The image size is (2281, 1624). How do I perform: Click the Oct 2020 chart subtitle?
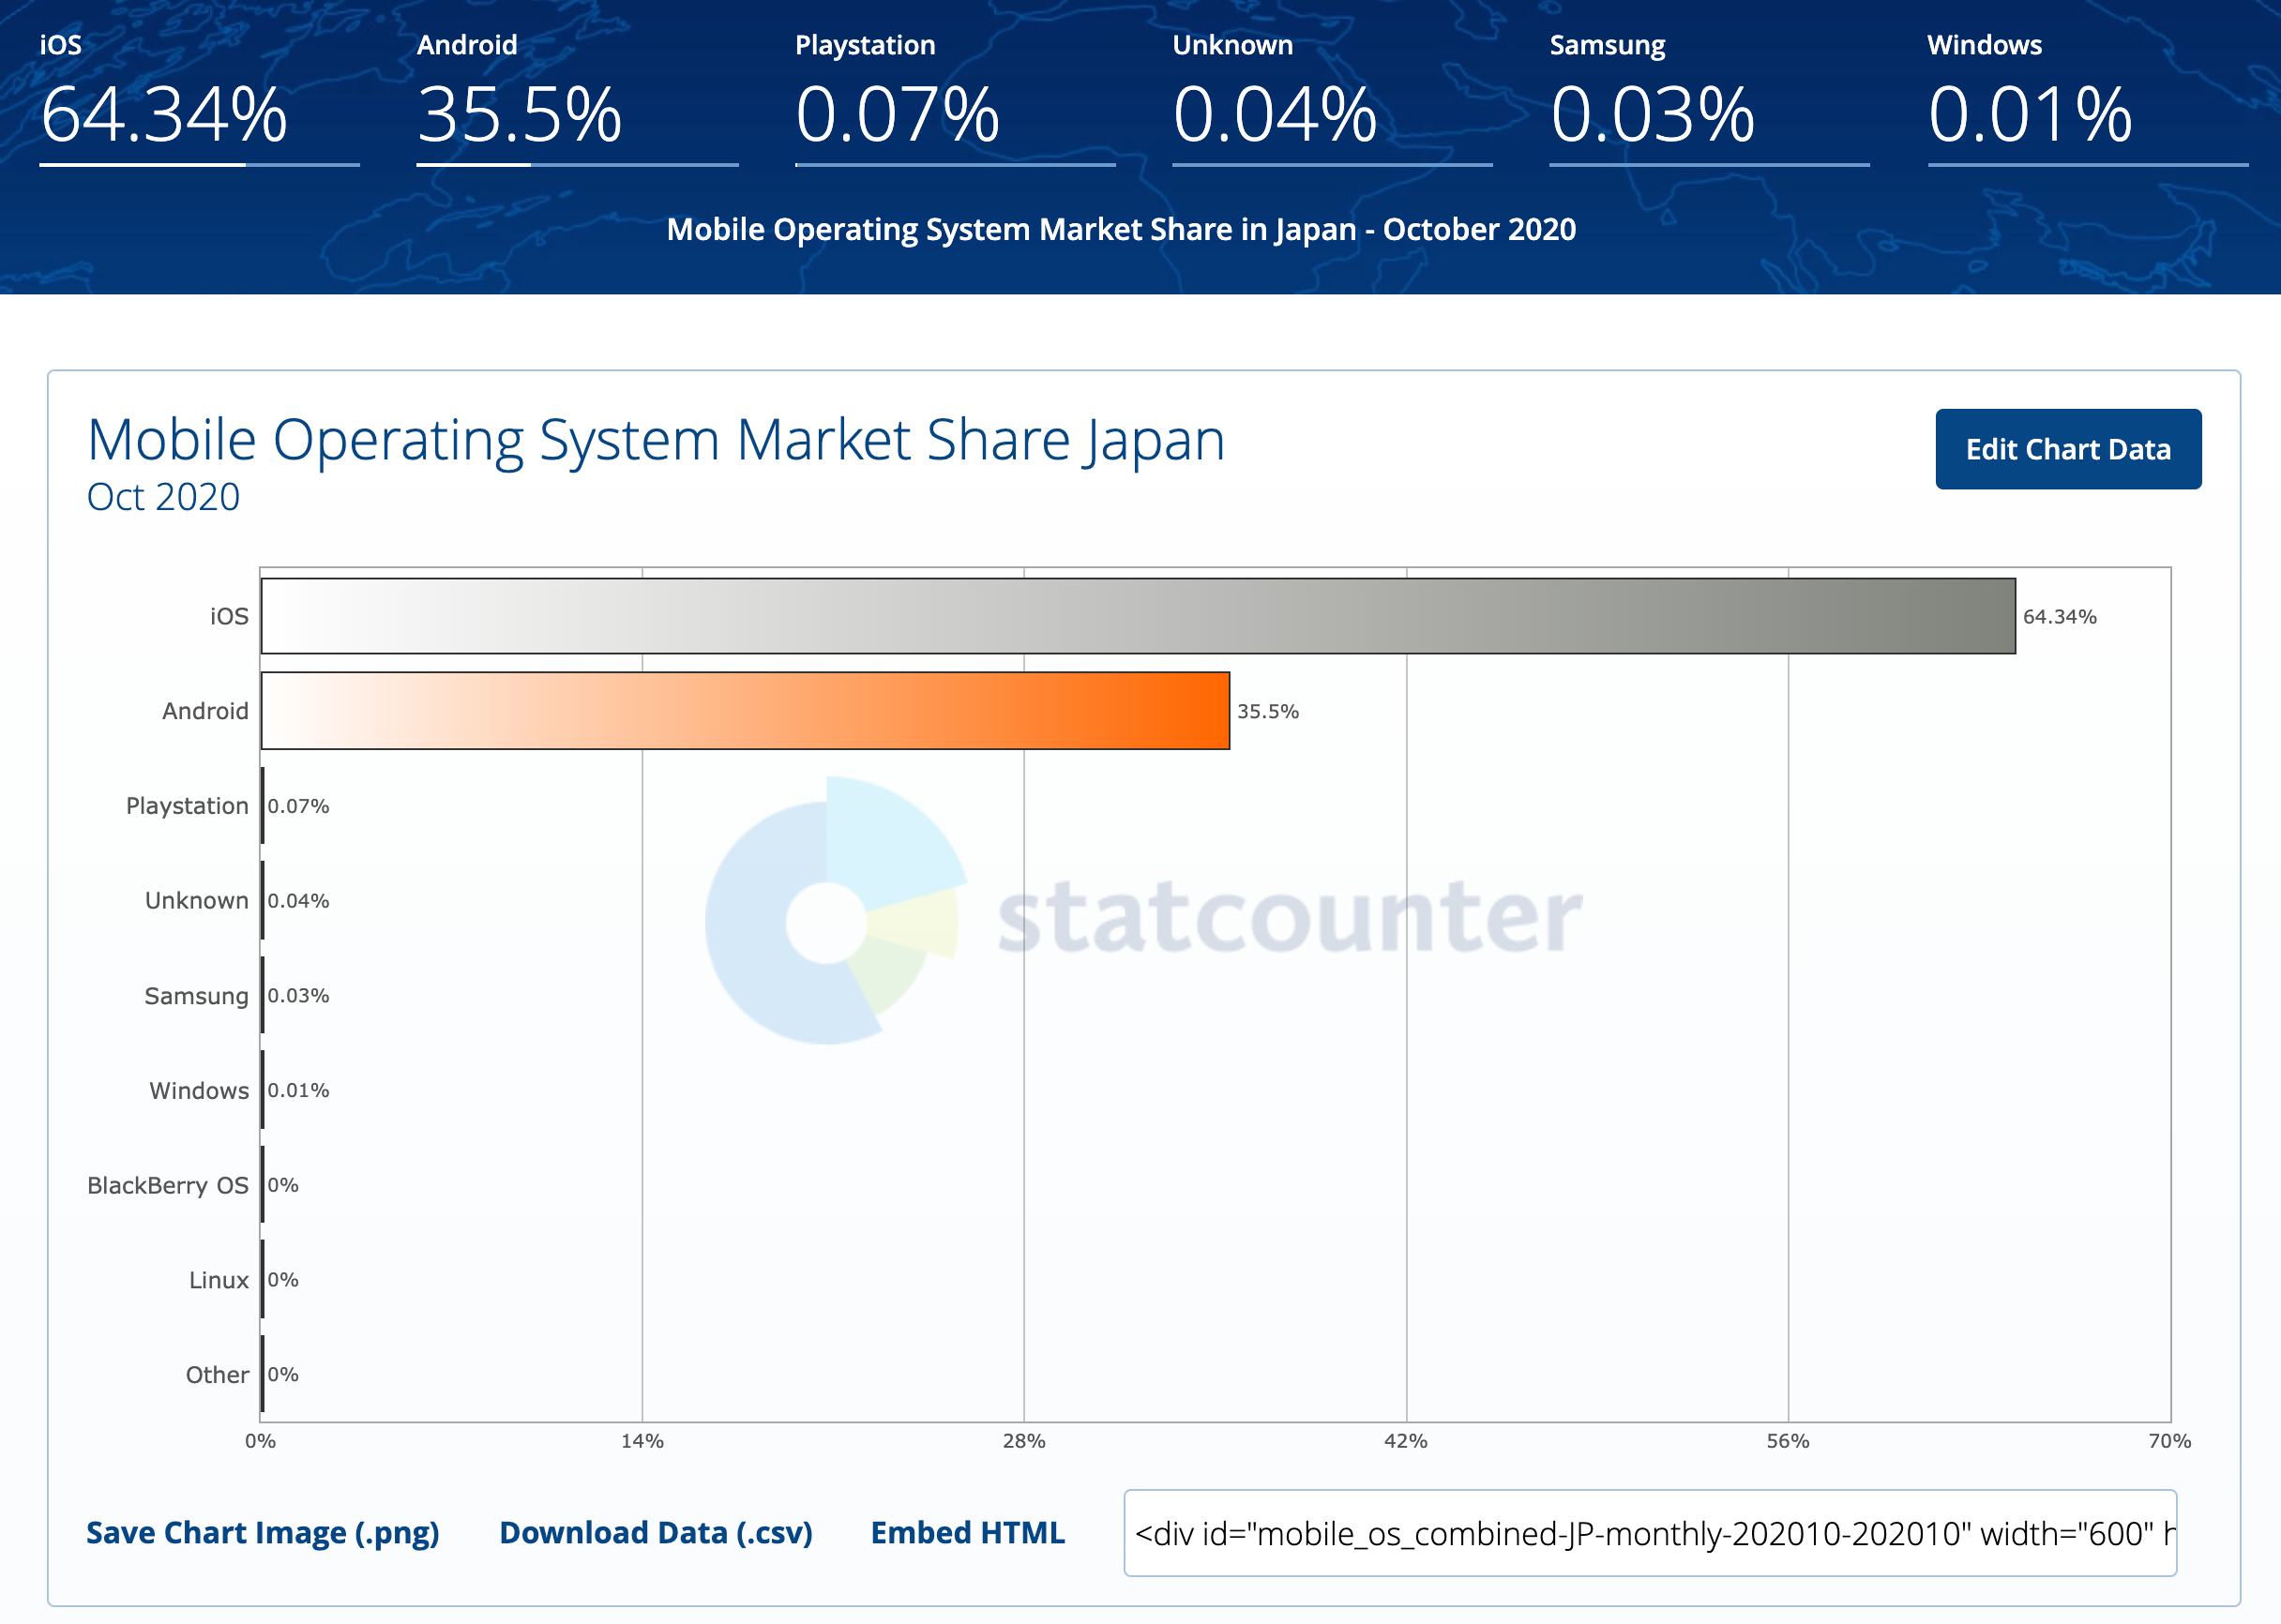[x=163, y=497]
